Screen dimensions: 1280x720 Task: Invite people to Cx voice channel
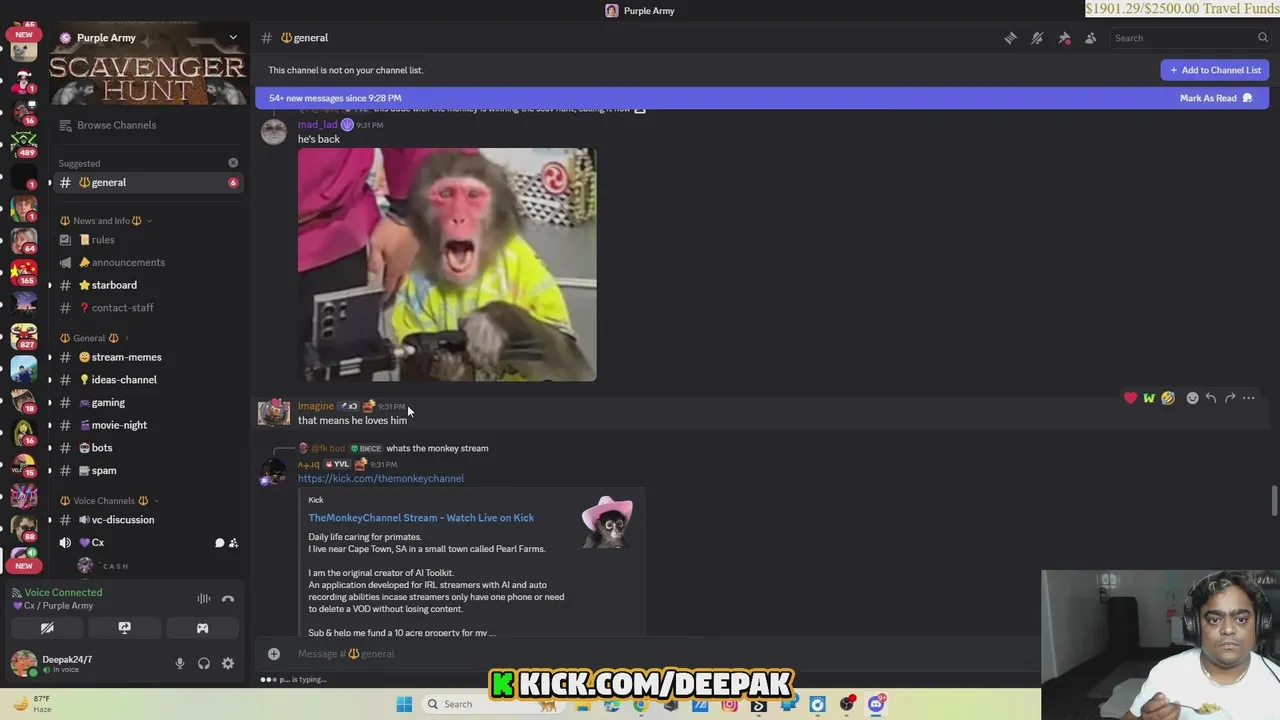point(233,543)
